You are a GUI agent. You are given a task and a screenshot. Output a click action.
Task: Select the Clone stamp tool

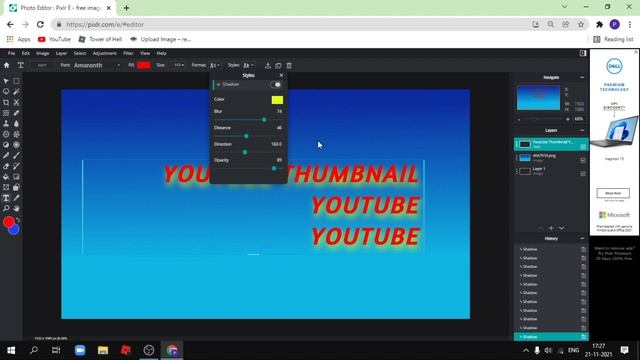point(6,124)
